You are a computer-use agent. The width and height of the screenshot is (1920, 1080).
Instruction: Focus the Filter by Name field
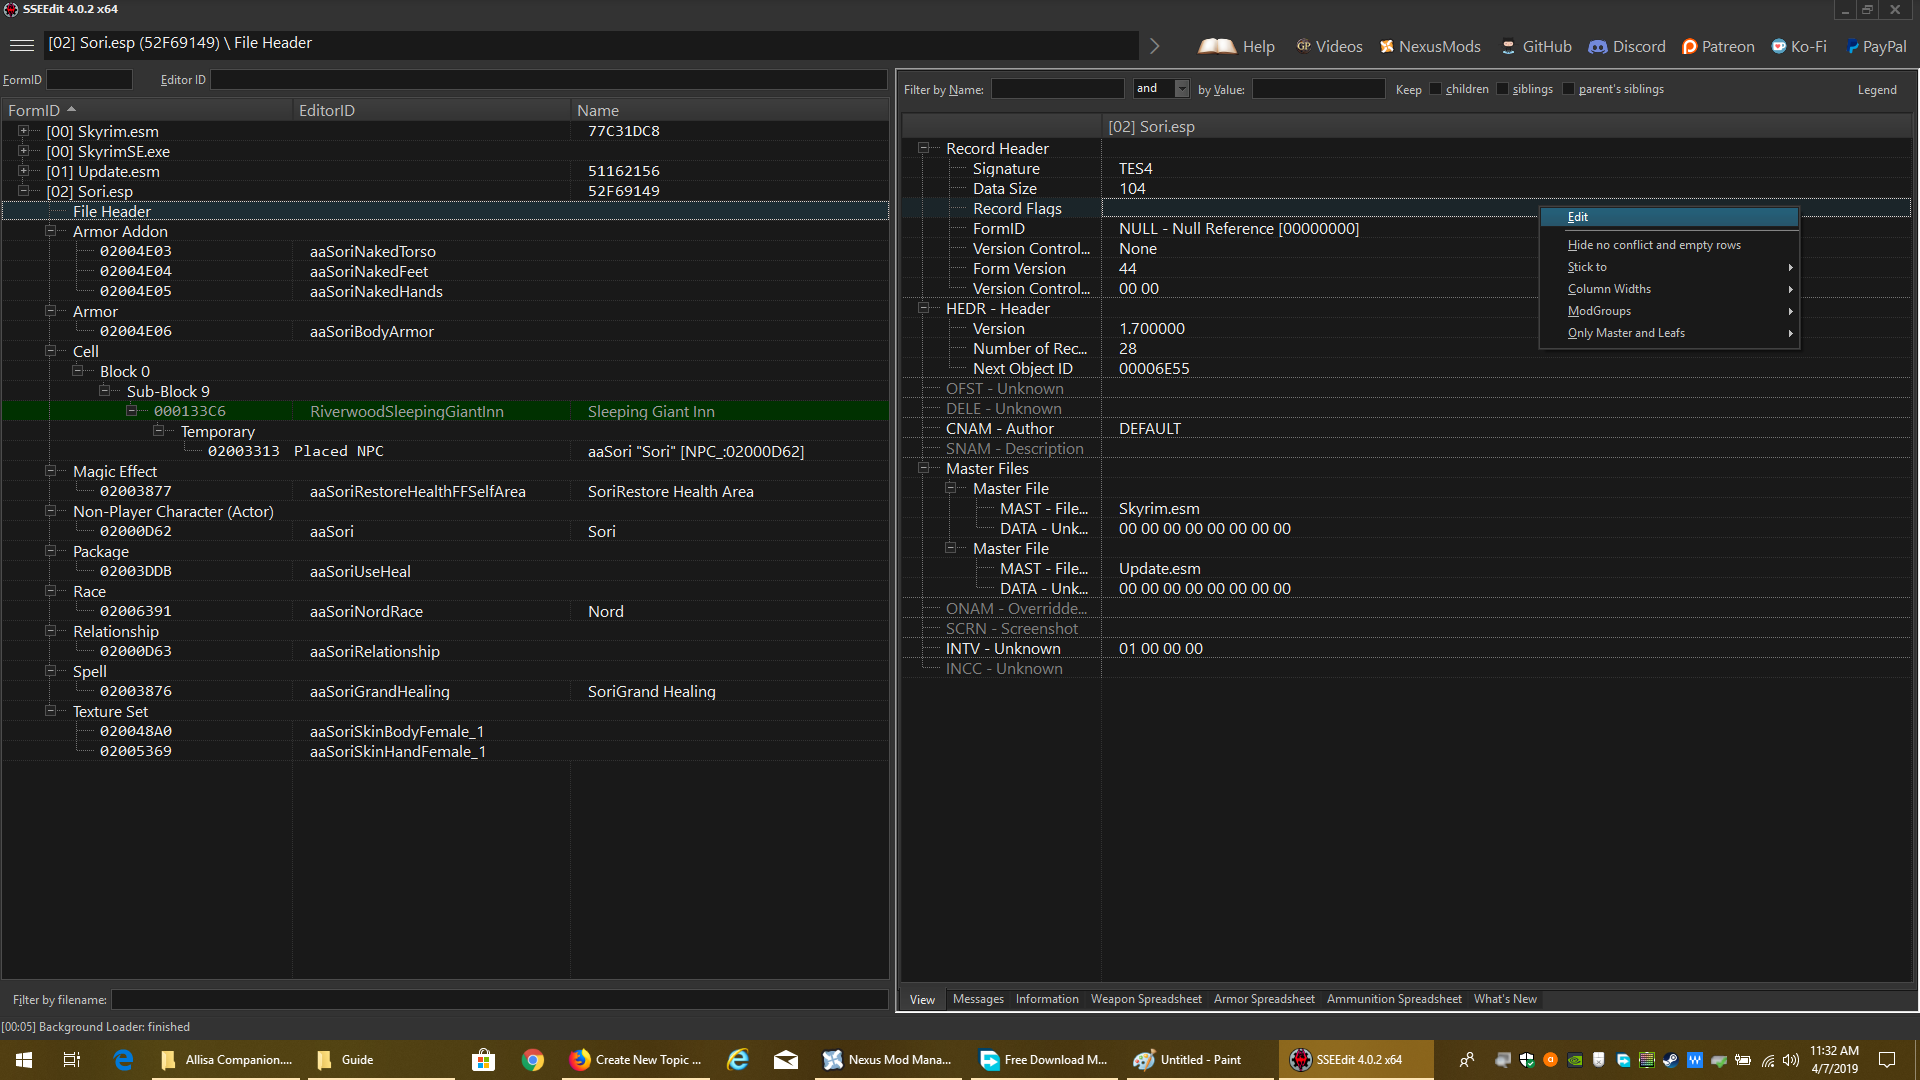tap(1058, 89)
